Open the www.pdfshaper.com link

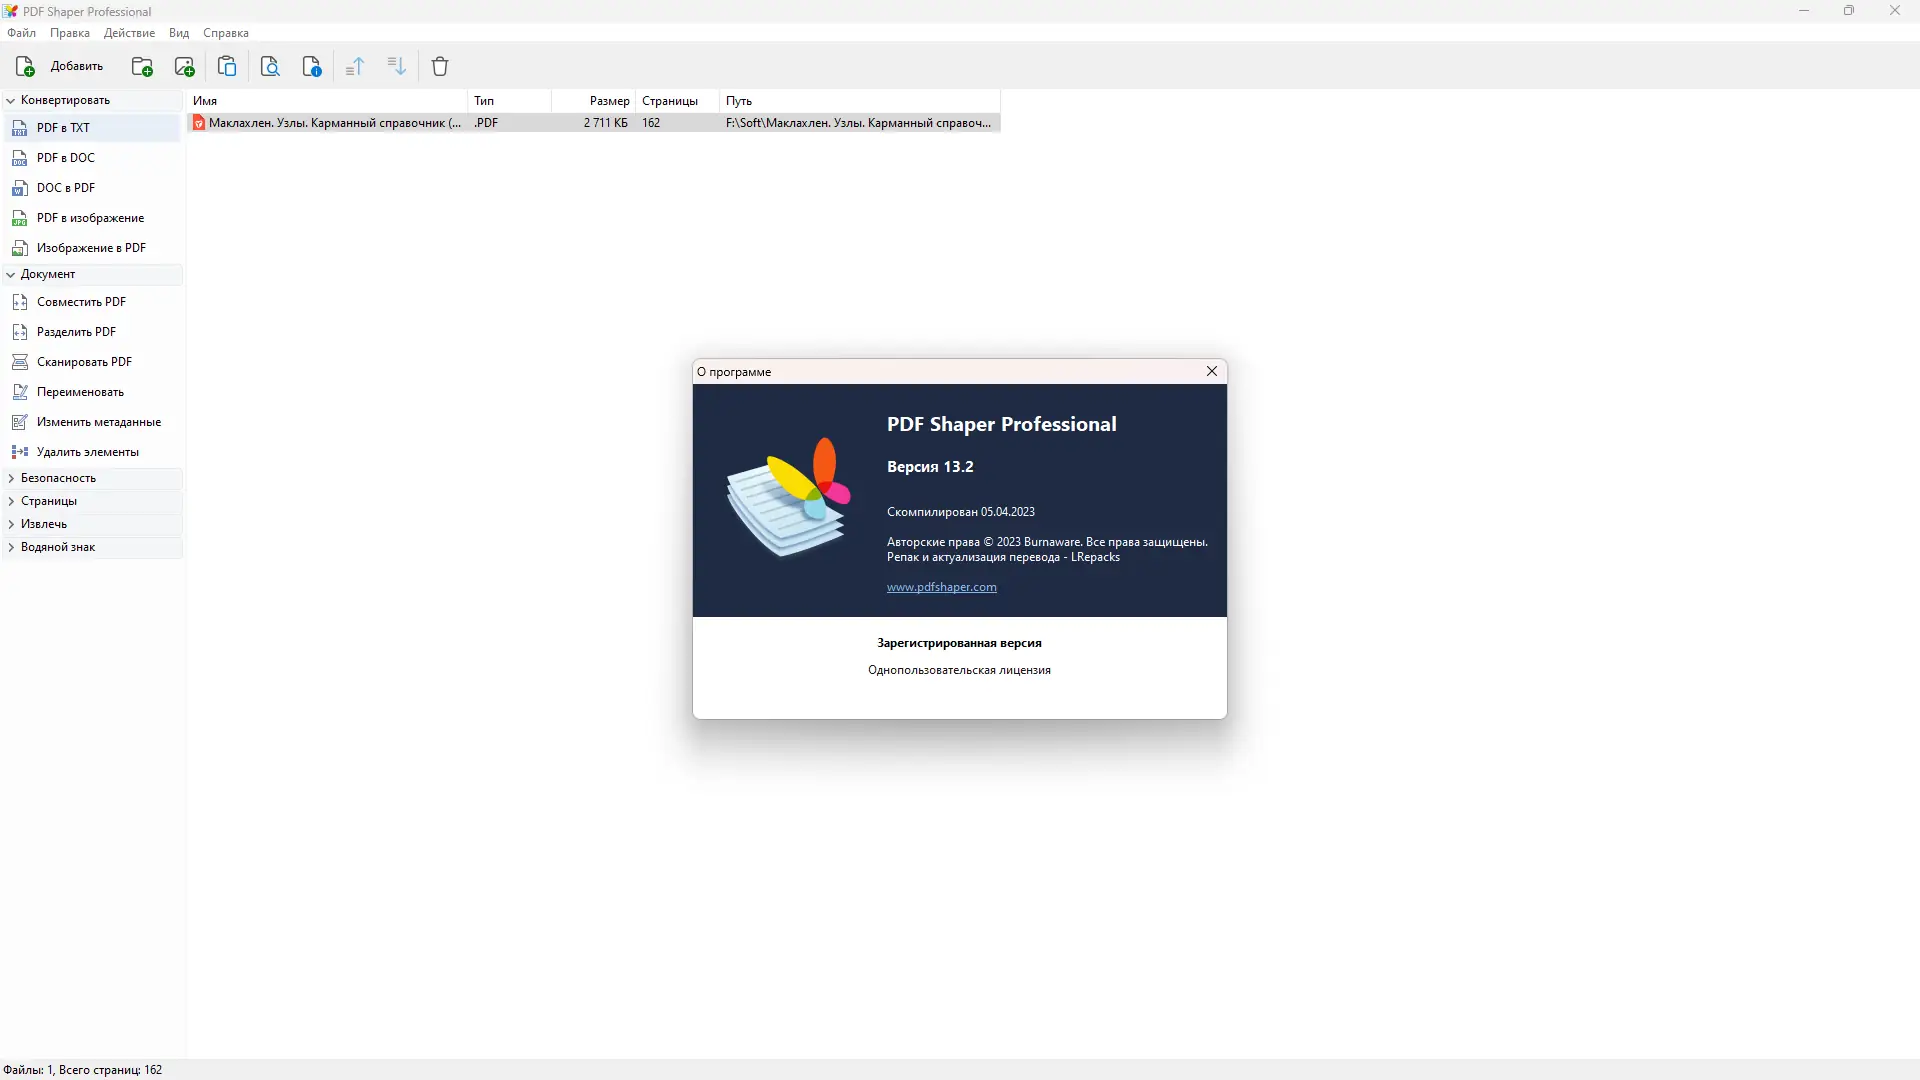coord(941,588)
